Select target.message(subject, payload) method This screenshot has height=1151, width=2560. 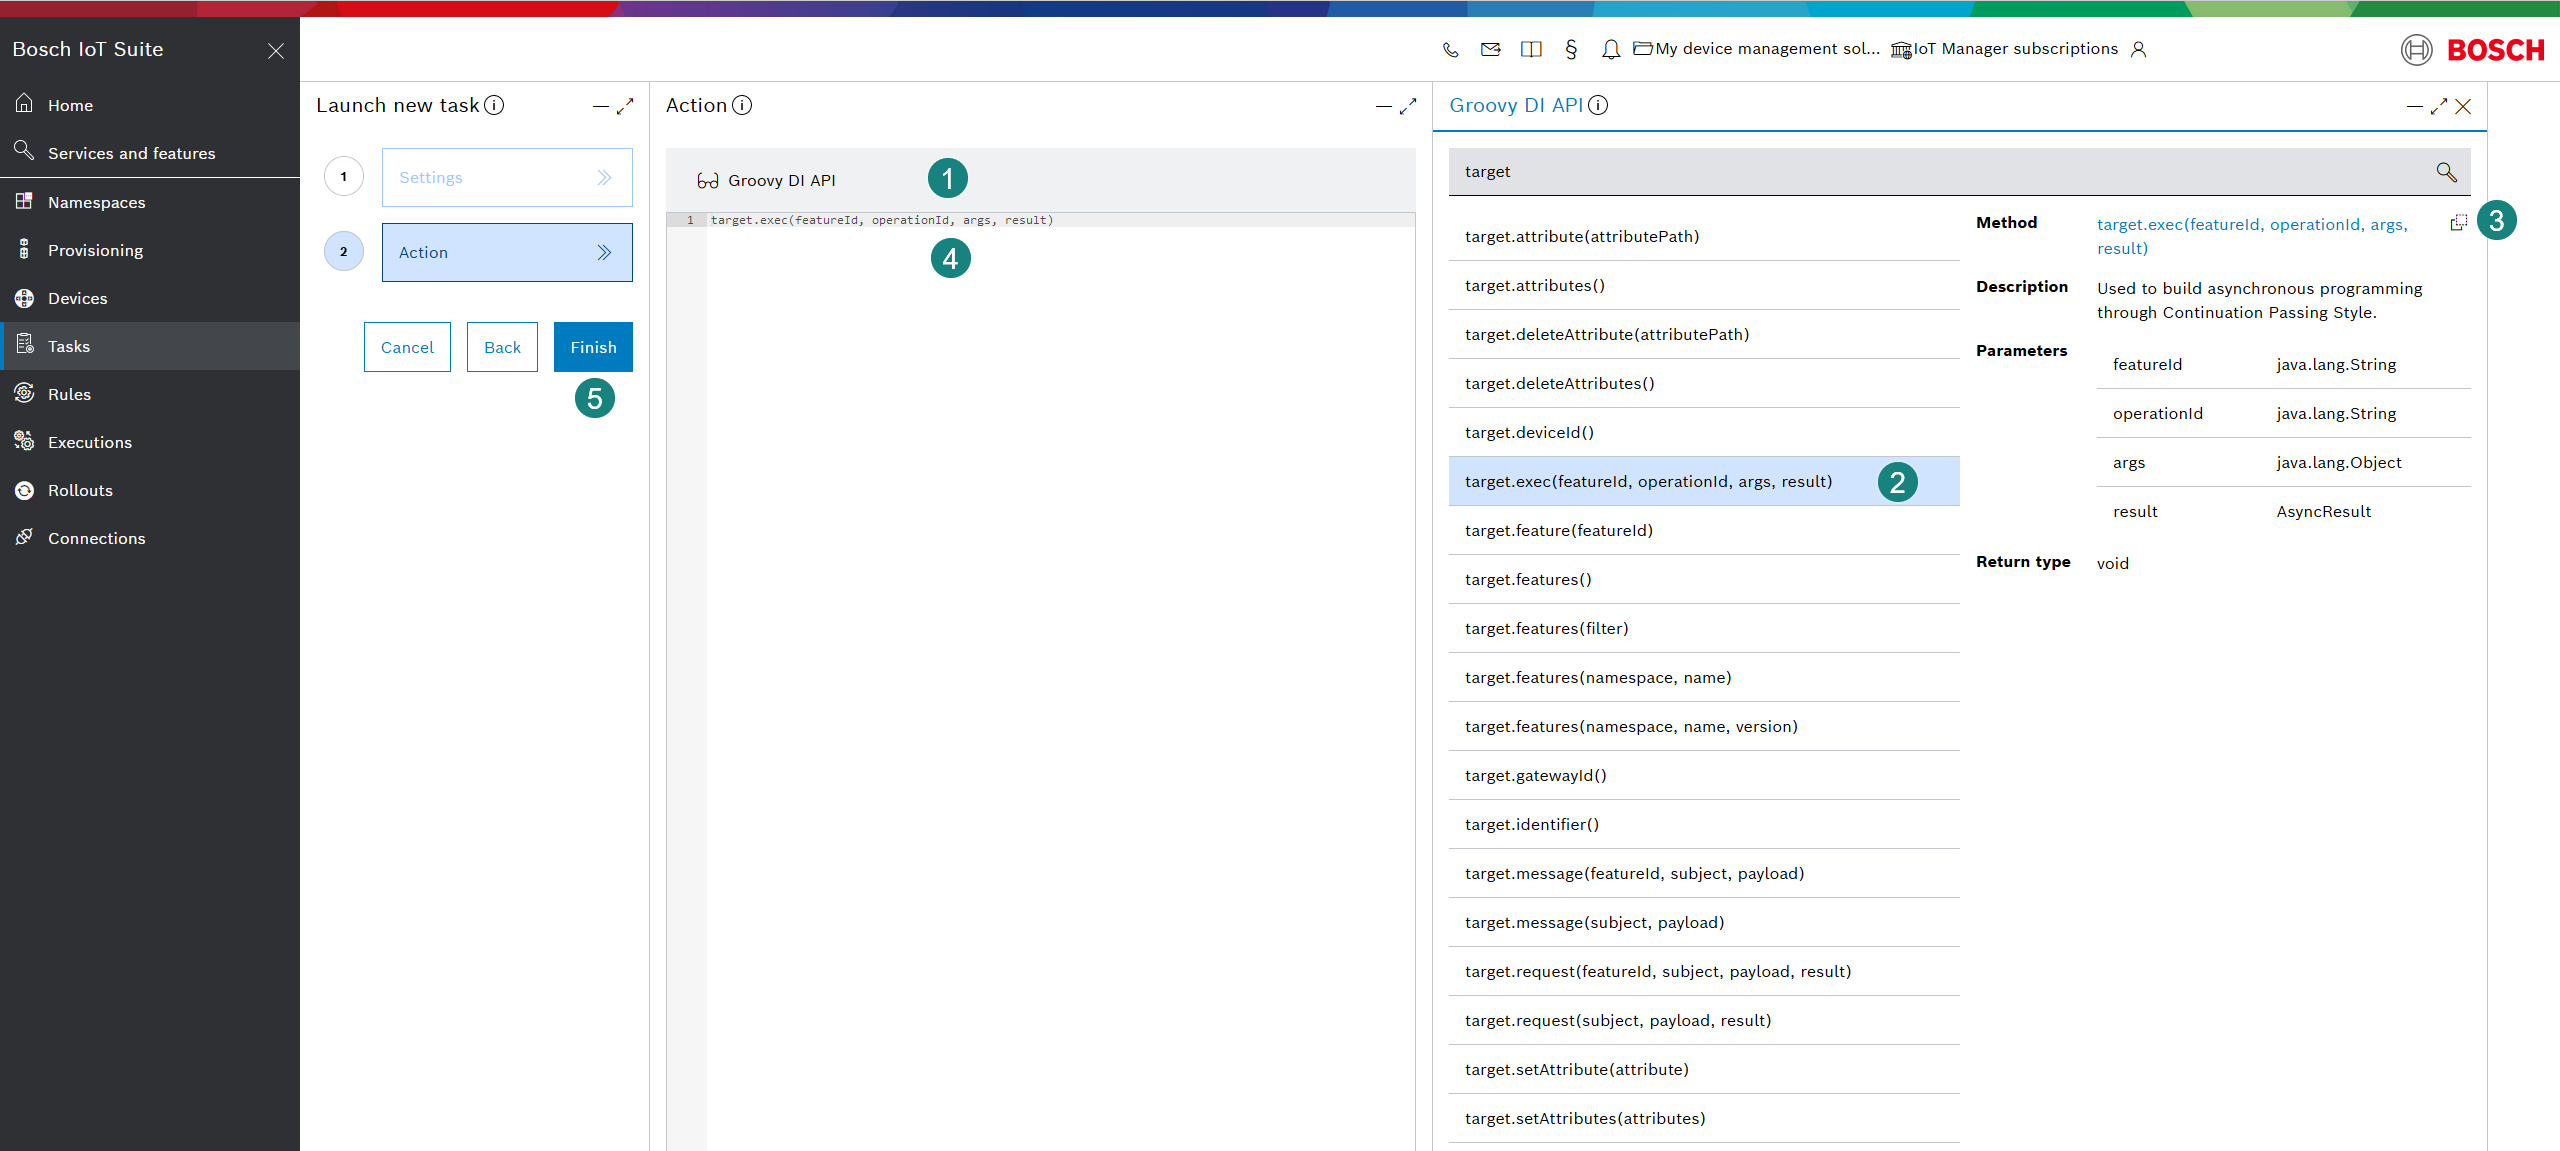point(1704,922)
